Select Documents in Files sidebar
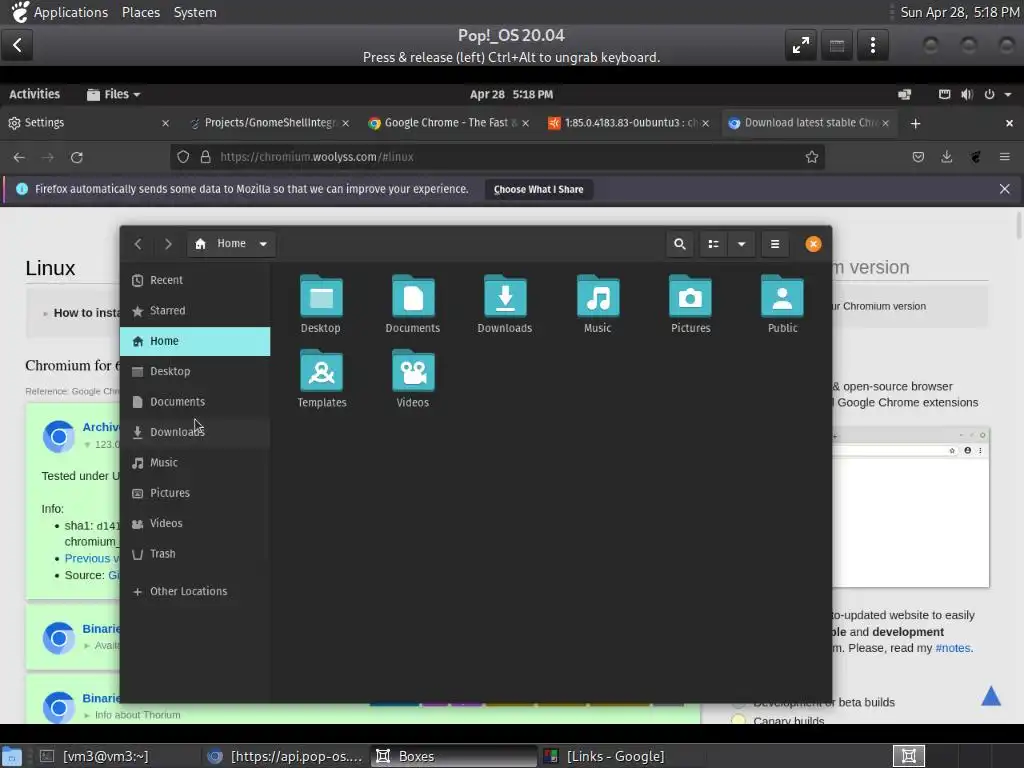This screenshot has width=1024, height=768. [195, 402]
